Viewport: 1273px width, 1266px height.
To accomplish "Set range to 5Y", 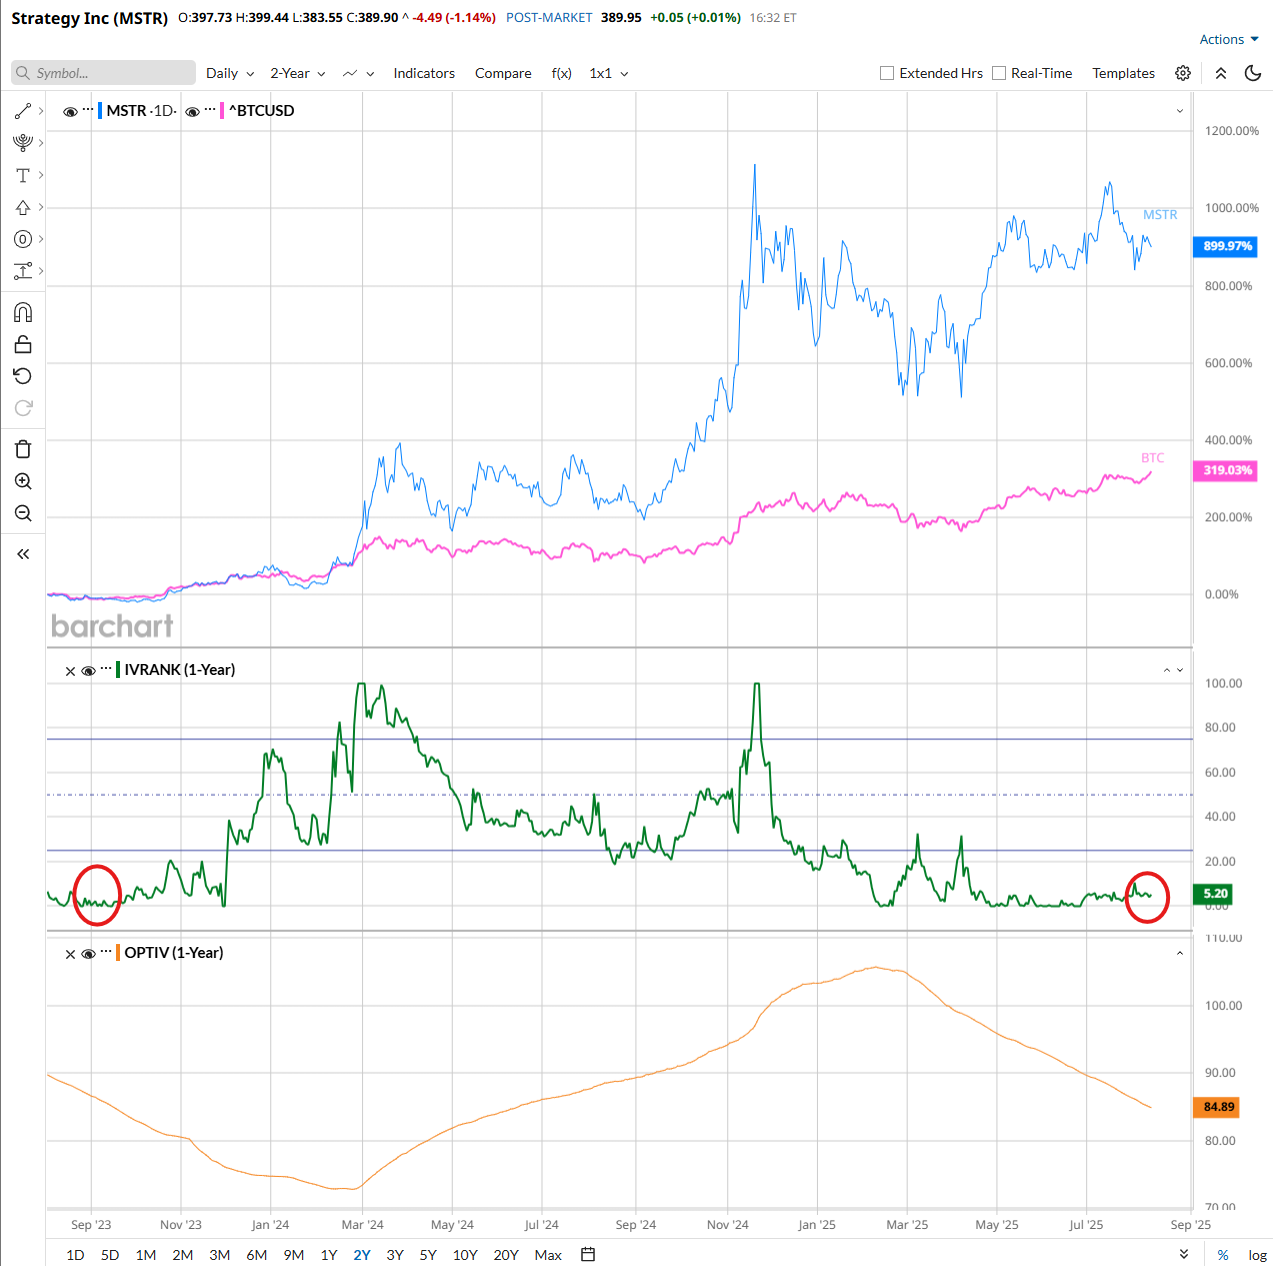I will [428, 1255].
